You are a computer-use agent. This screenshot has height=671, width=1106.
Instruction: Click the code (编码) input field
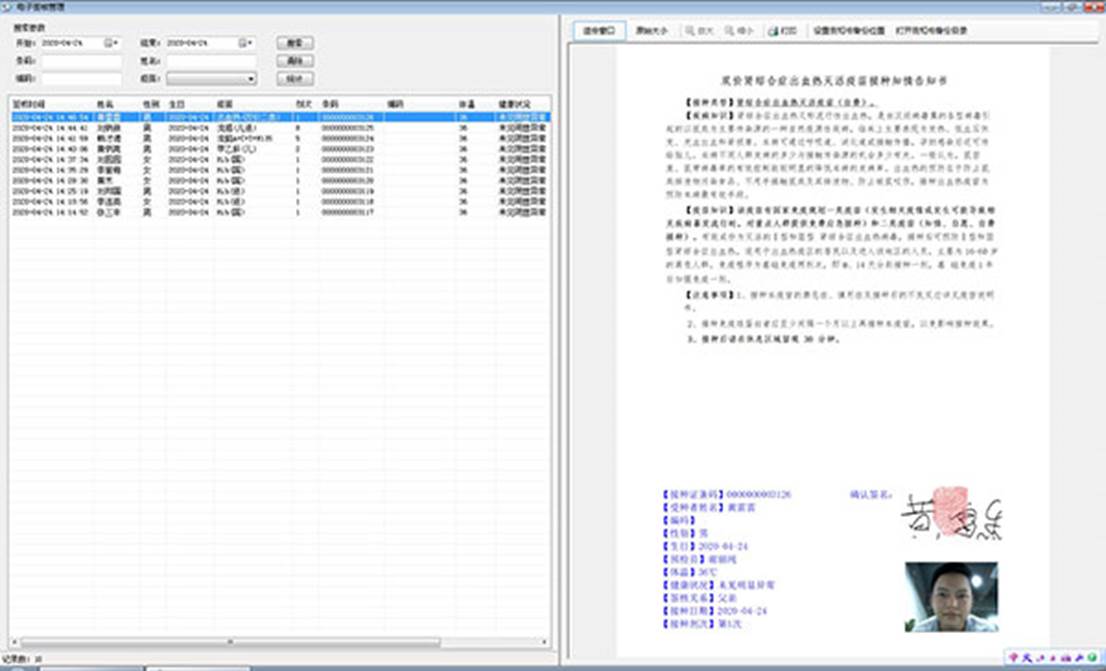point(81,78)
